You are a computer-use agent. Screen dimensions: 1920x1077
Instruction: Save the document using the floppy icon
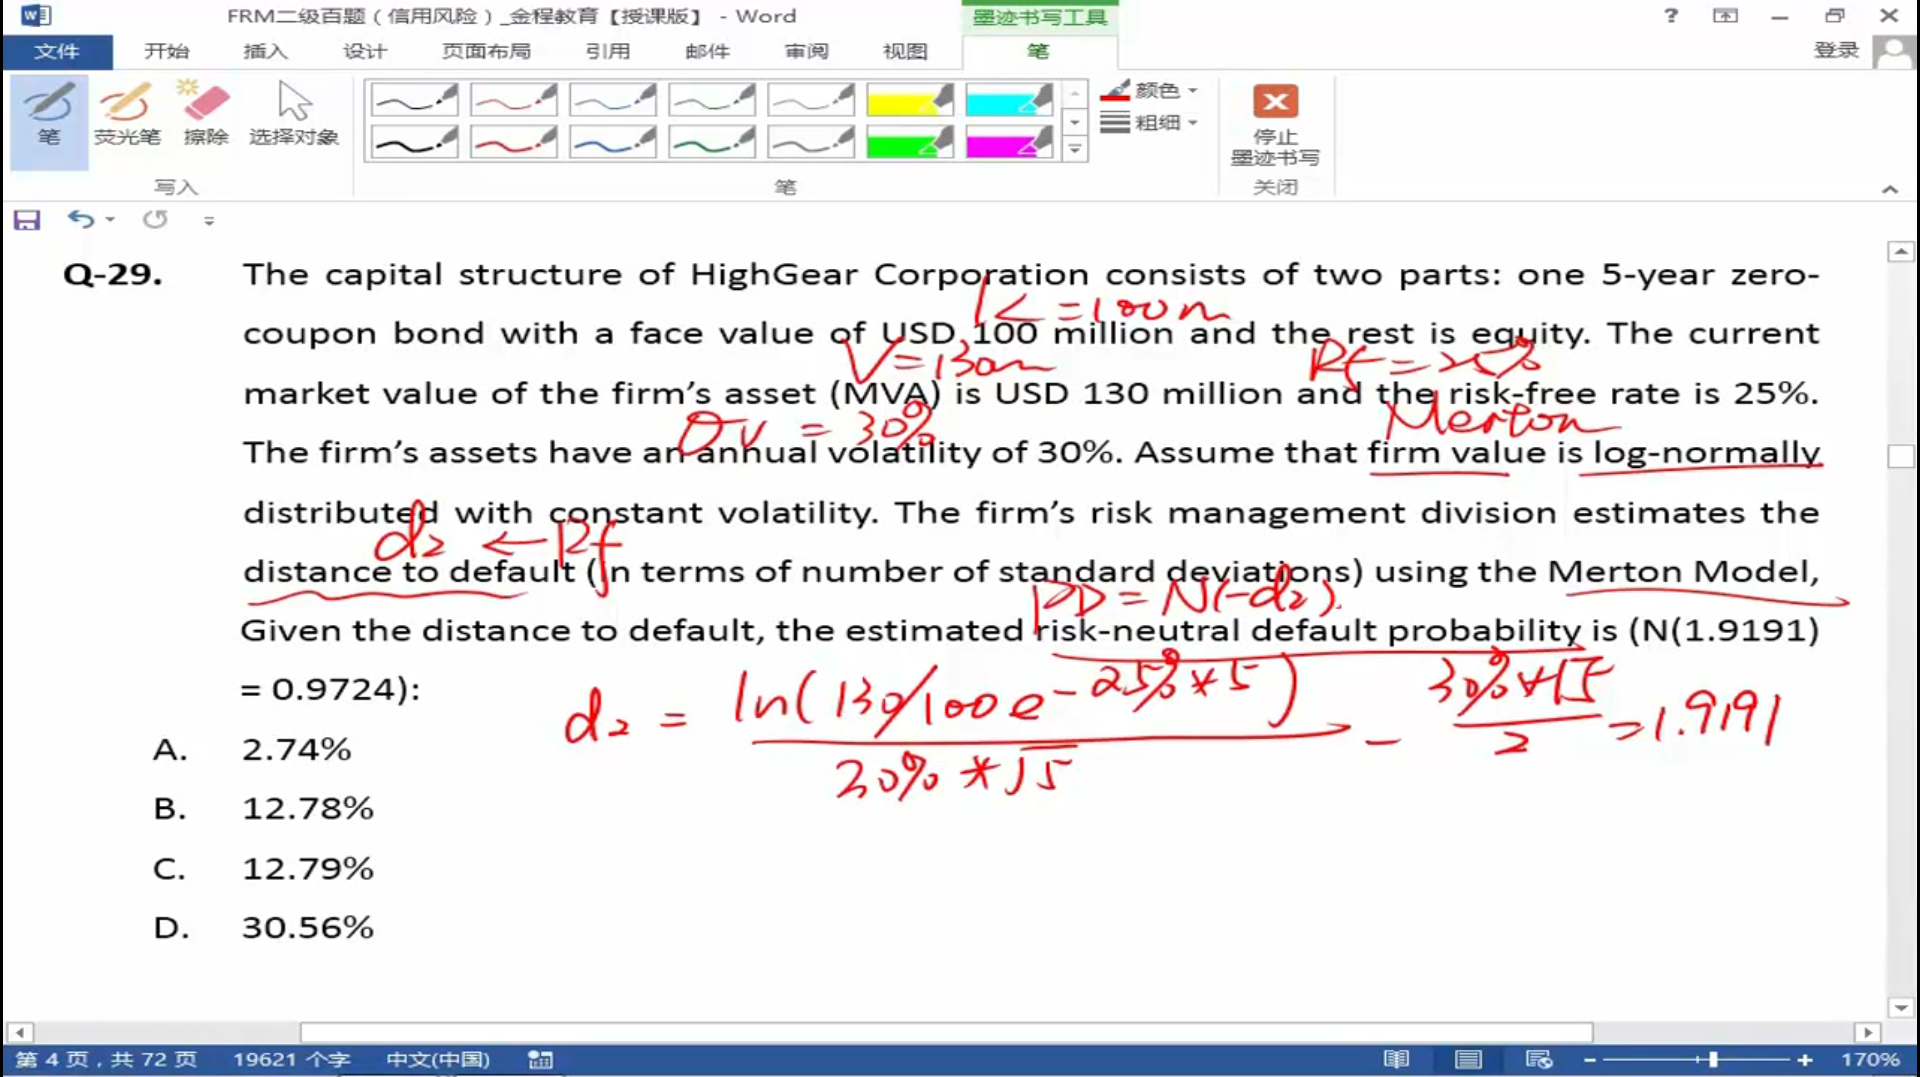pyautogui.click(x=27, y=220)
